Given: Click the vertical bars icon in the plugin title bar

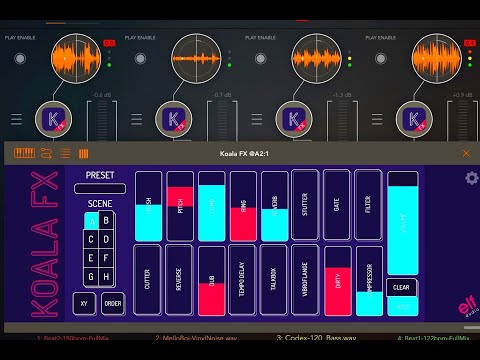Looking at the screenshot, I should point(83,154).
